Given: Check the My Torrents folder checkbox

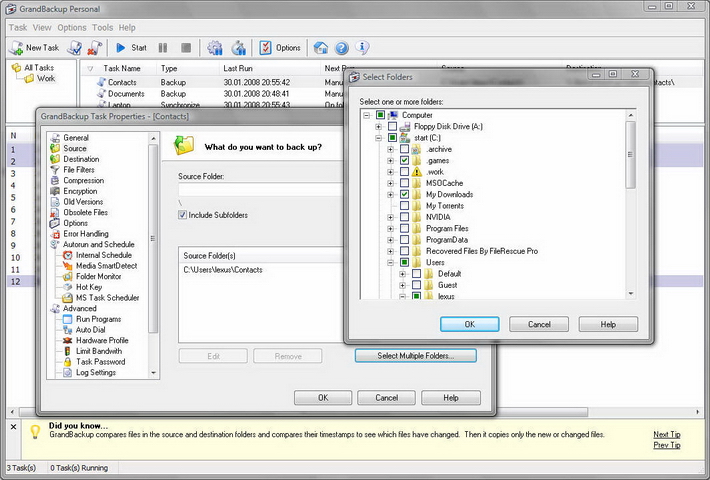Looking at the screenshot, I should 404,206.
